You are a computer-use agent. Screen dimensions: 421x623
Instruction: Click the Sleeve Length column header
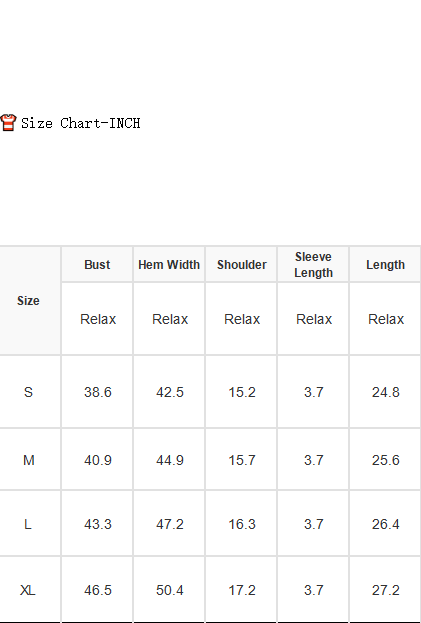(x=313, y=265)
